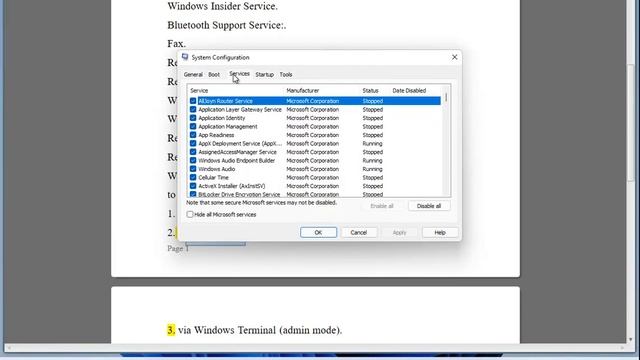Click the document scrollbar down arrow
Viewport: 640px width, 360px height.
[x=631, y=340]
